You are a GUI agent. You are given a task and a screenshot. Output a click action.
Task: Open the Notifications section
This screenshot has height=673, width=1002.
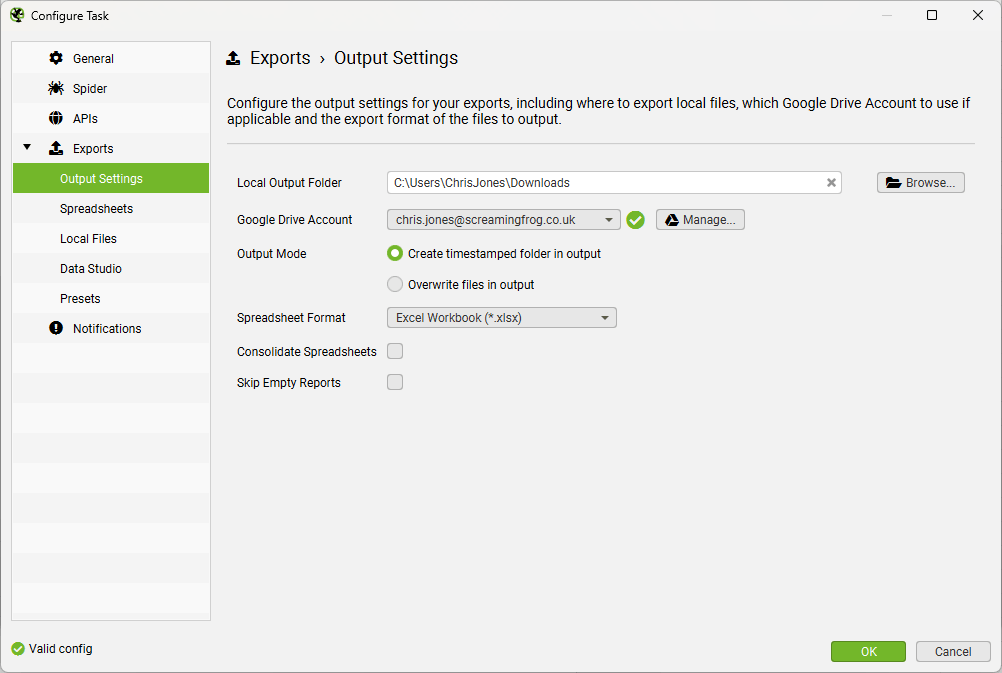pyautogui.click(x=111, y=328)
